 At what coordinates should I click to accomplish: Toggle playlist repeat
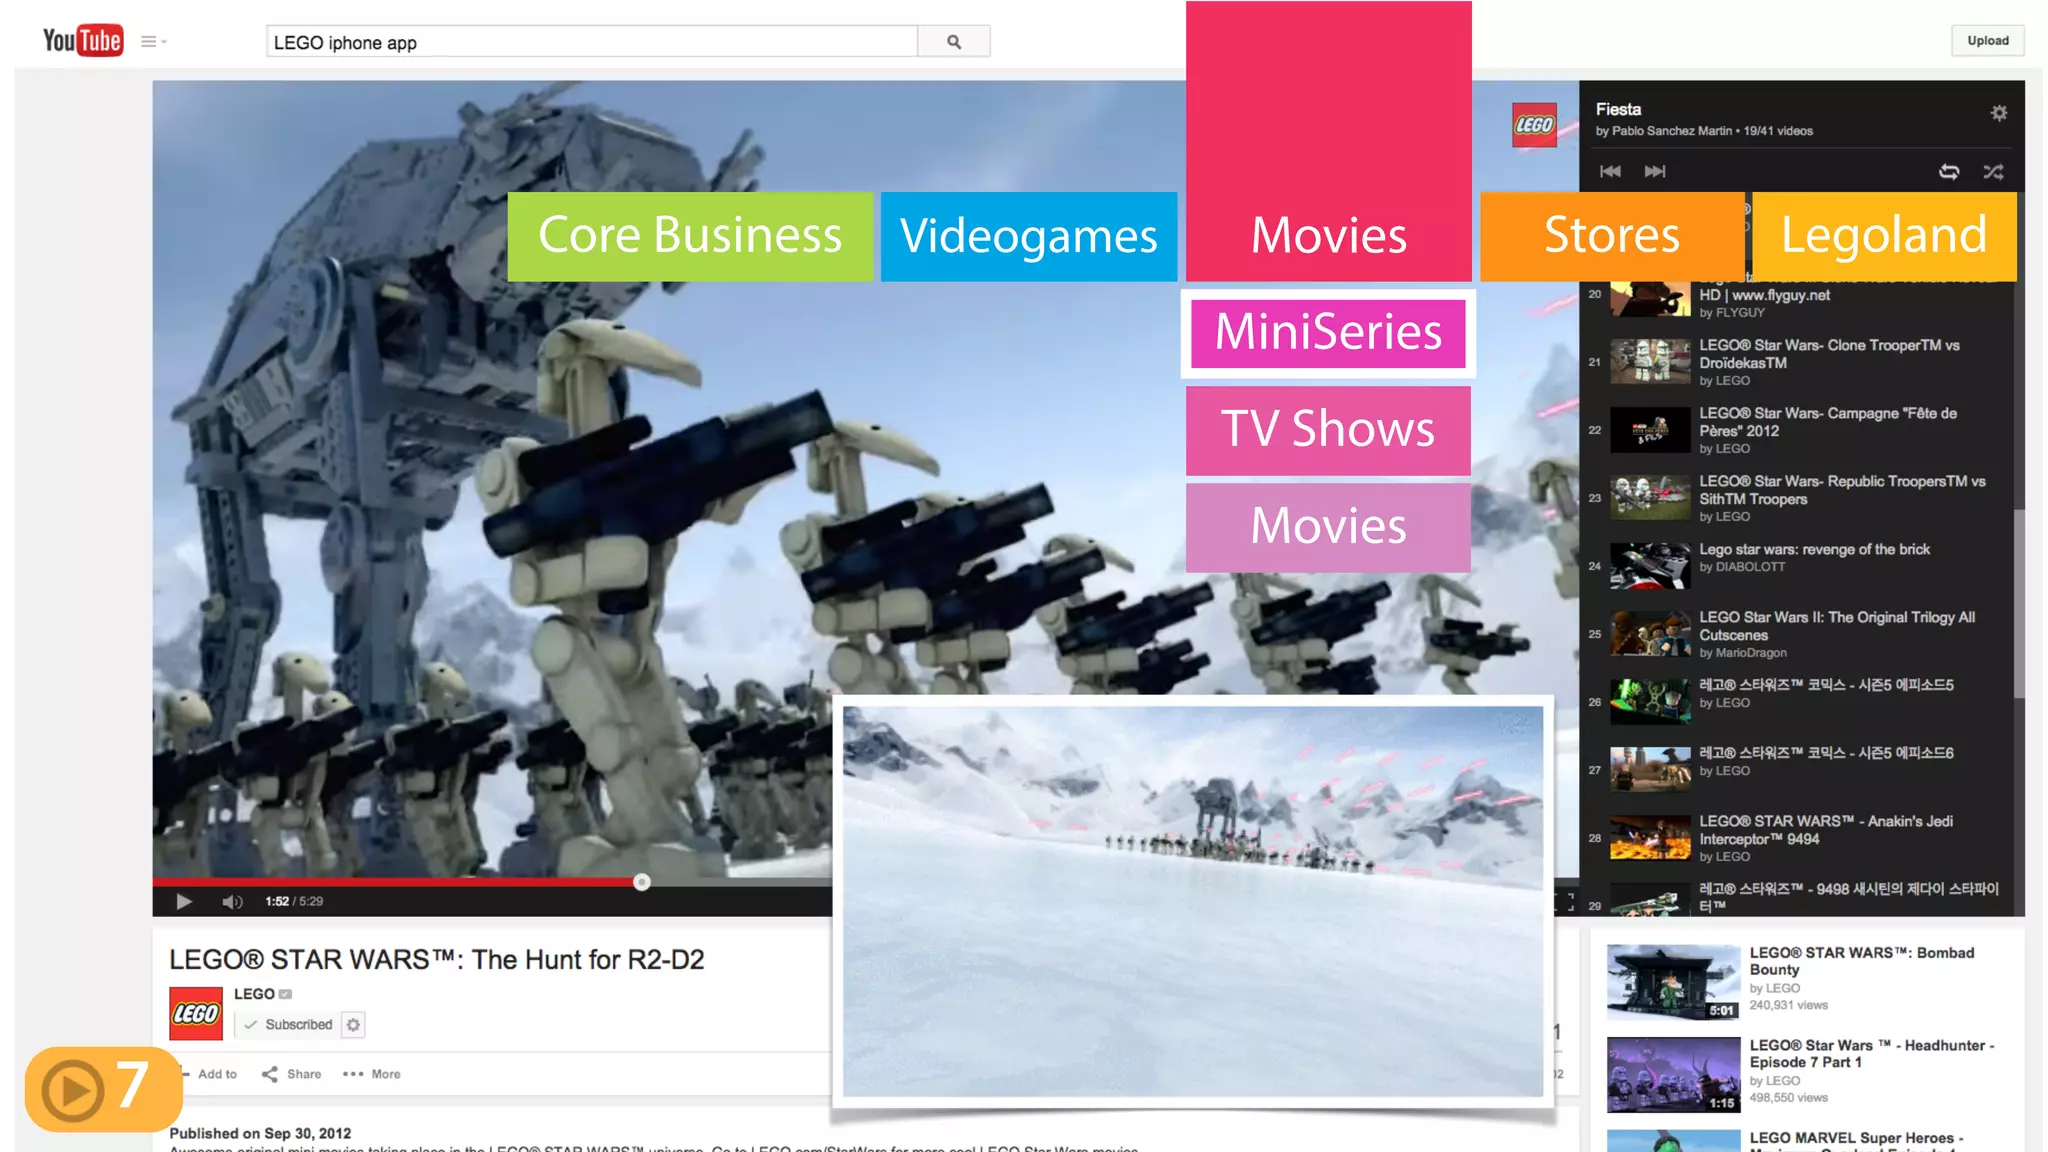(x=1949, y=172)
